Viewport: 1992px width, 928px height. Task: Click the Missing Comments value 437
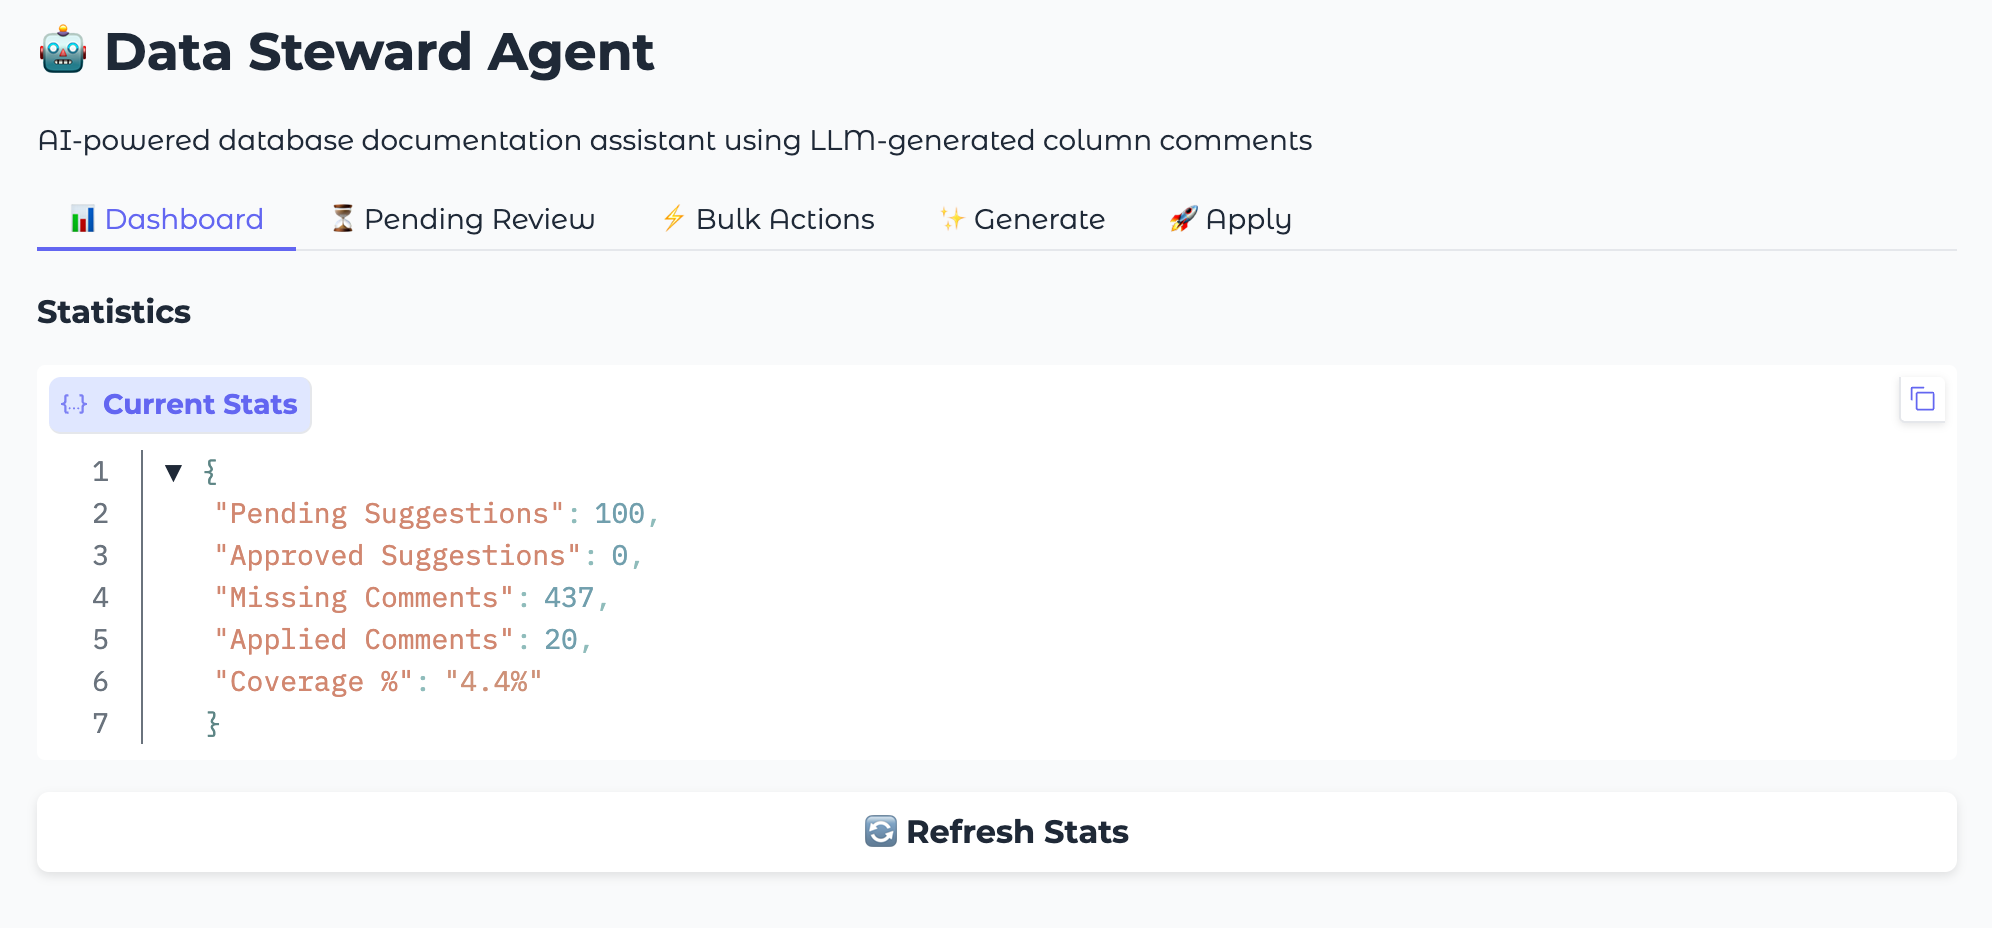[568, 598]
